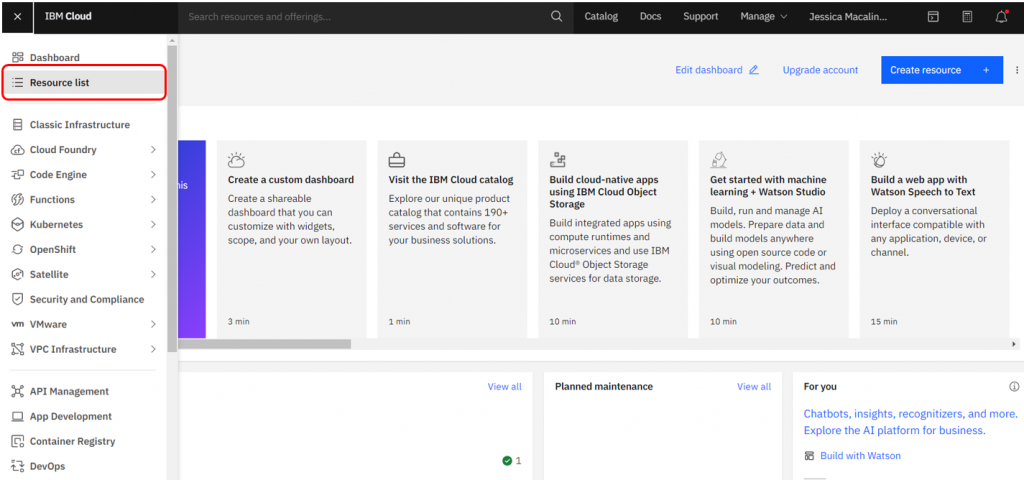Image resolution: width=1024 pixels, height=480 pixels.
Task: Click the IBM Cloud logo text
Action: [x=68, y=16]
